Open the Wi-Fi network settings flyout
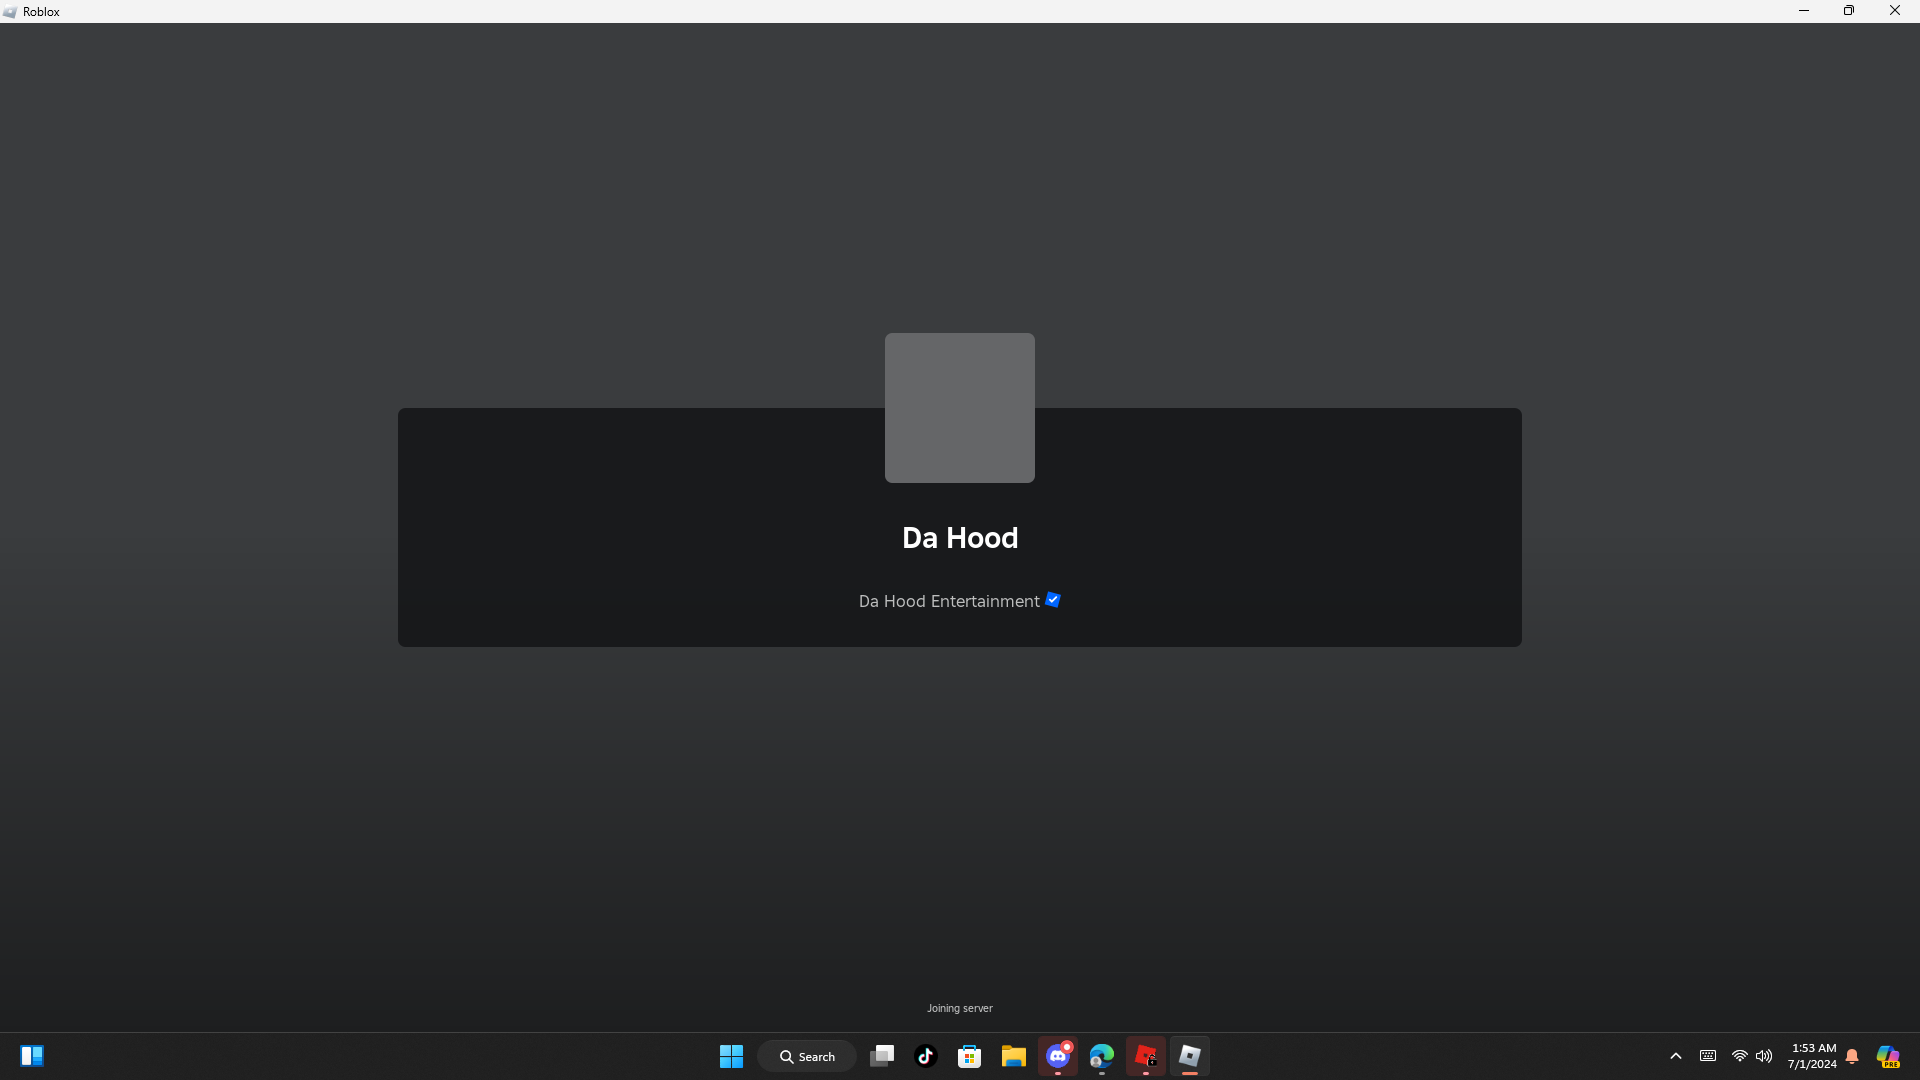The image size is (1920, 1080). [x=1740, y=1056]
